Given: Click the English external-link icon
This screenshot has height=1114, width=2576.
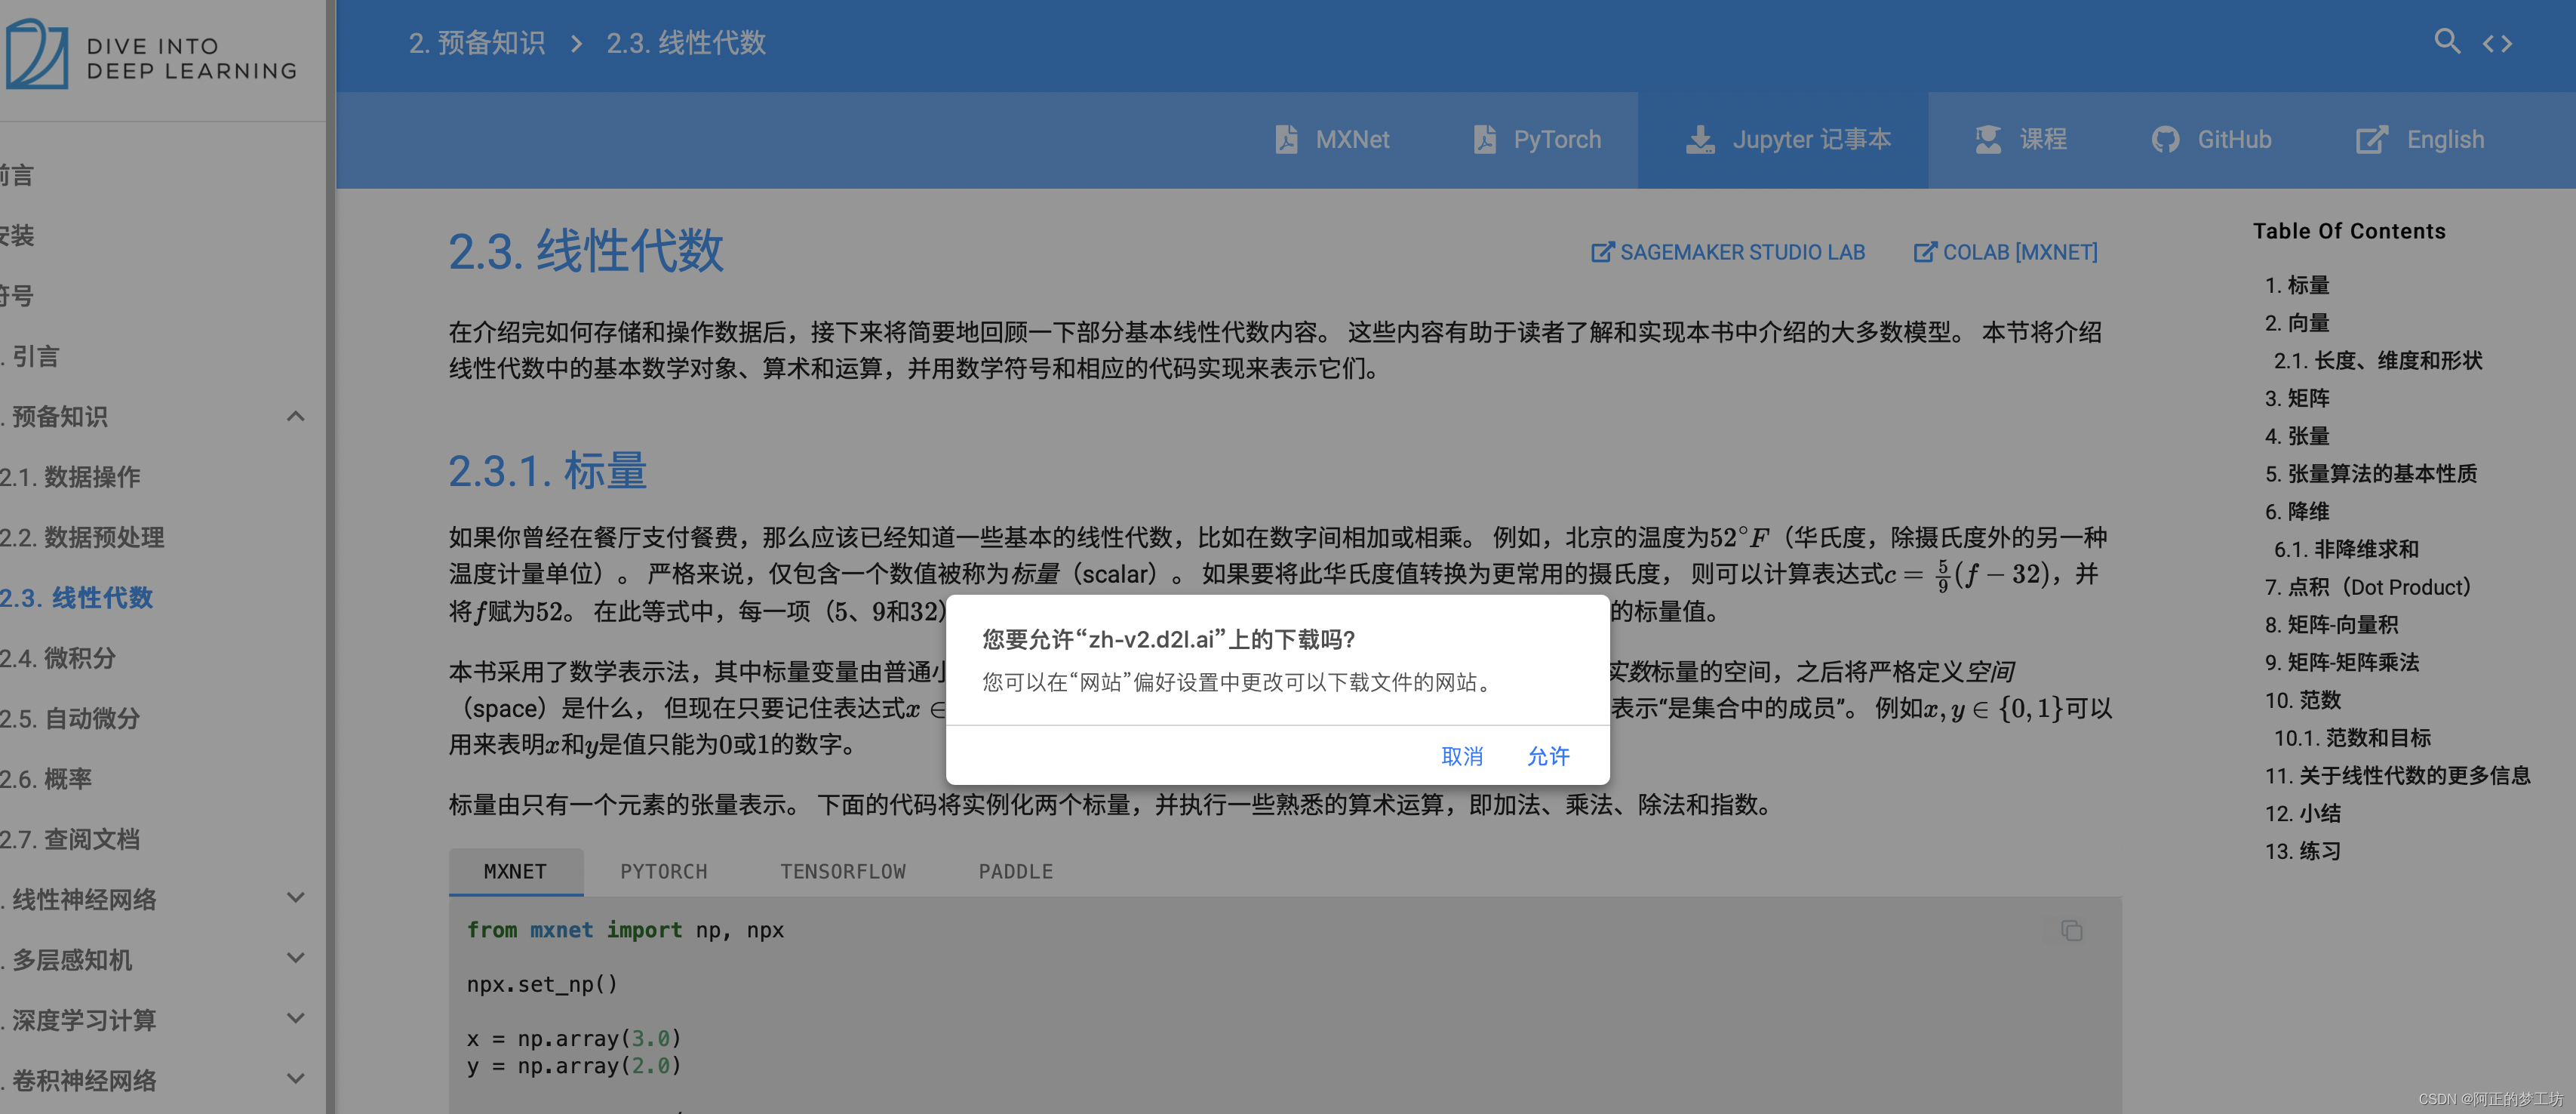Looking at the screenshot, I should pos(2372,139).
